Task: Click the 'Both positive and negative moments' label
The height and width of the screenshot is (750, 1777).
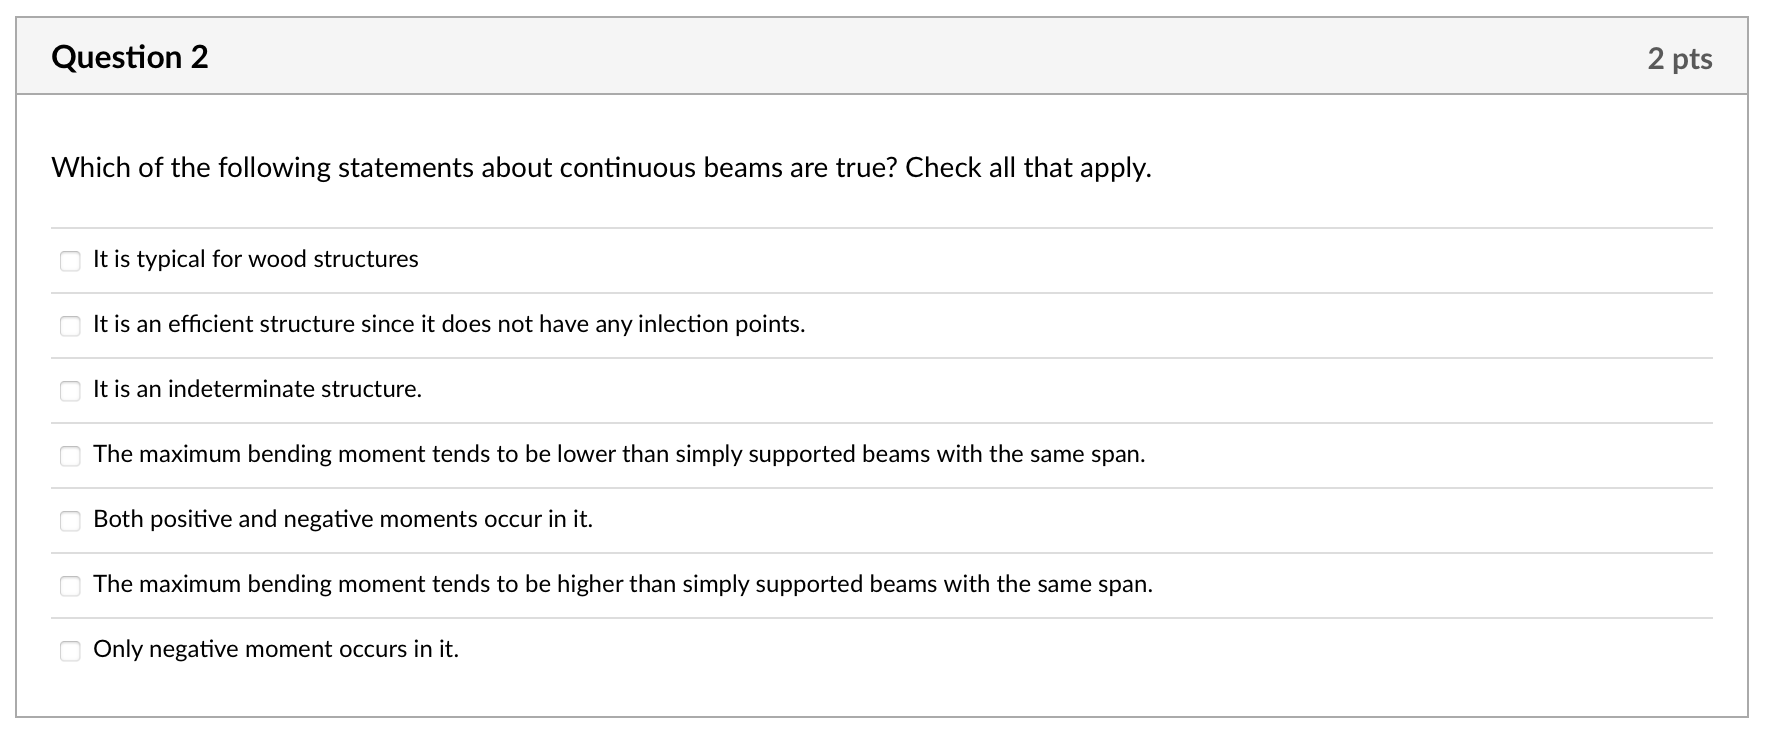Action: [343, 520]
